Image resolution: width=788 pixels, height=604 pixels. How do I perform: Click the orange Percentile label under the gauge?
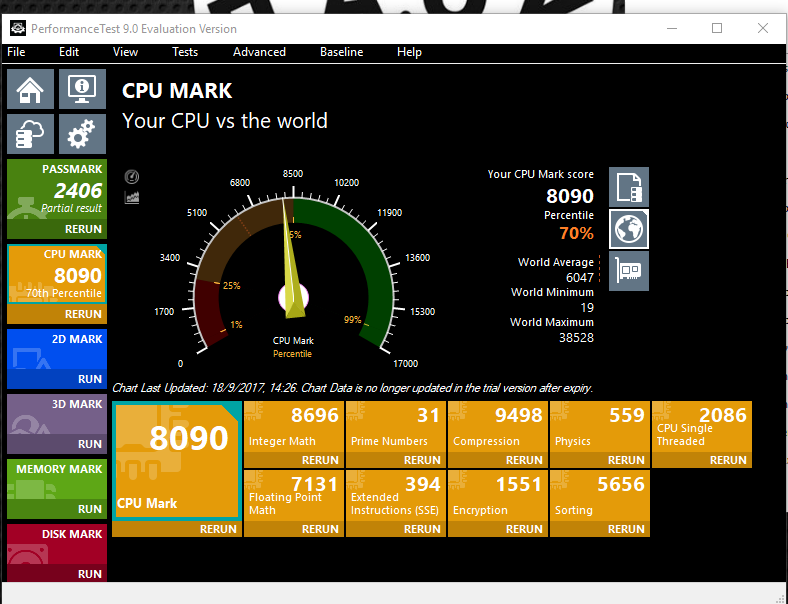click(x=292, y=354)
